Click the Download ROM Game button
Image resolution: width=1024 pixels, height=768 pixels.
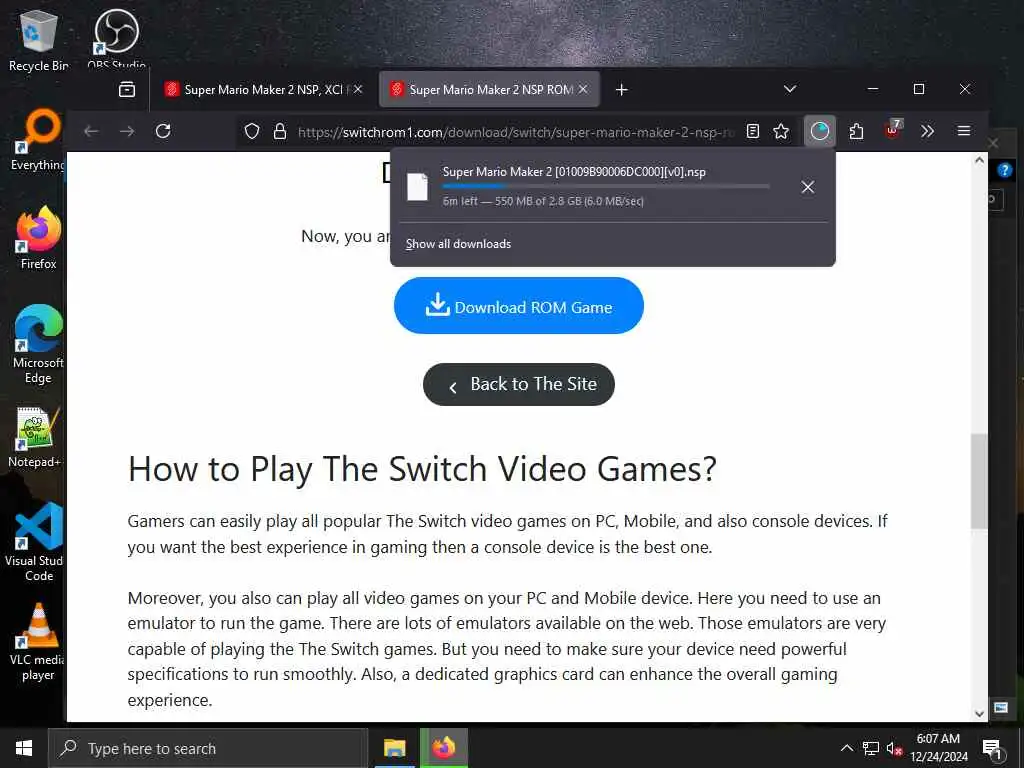[x=519, y=306]
